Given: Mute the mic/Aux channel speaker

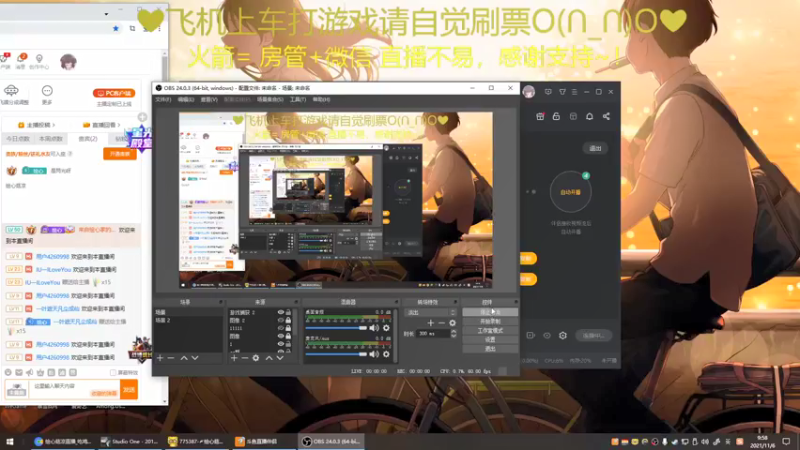Looking at the screenshot, I should click(x=374, y=354).
